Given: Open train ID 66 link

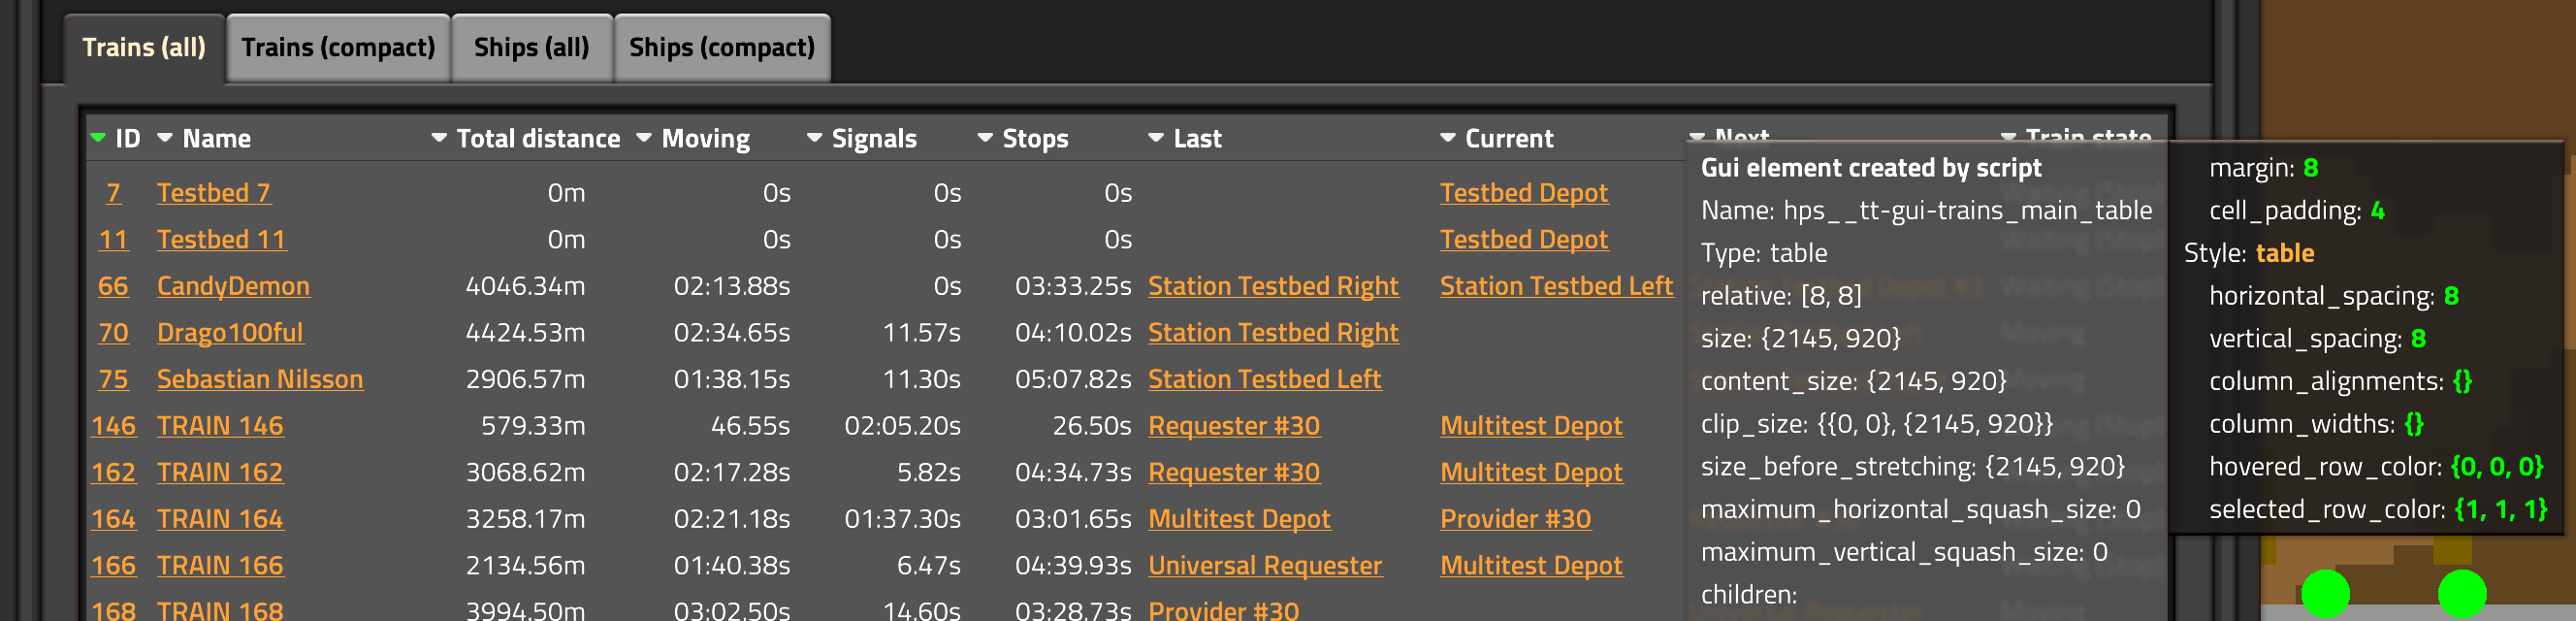Looking at the screenshot, I should click(113, 286).
